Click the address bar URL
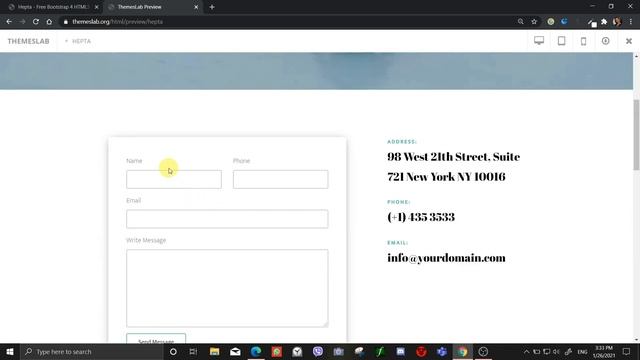The width and height of the screenshot is (640, 360). click(118, 22)
